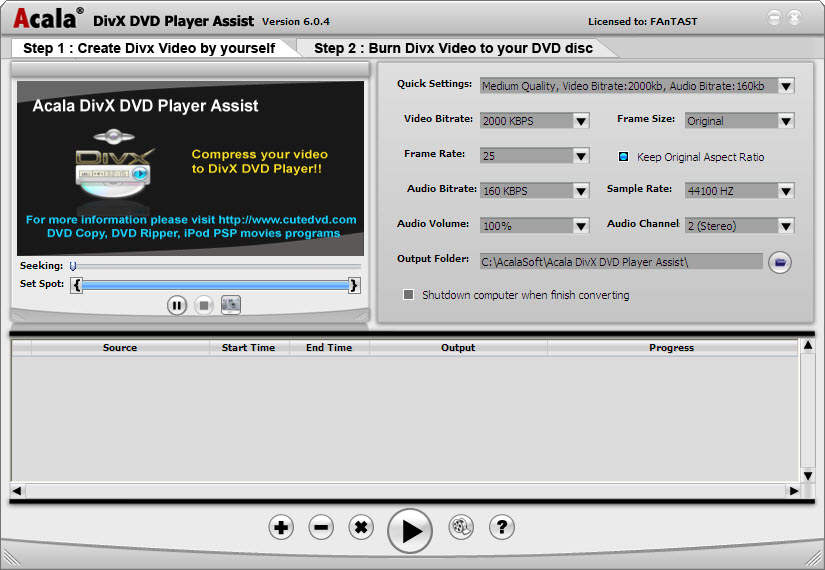Viewport: 825px width, 570px height.
Task: Click the Start Time column header
Action: tap(248, 347)
